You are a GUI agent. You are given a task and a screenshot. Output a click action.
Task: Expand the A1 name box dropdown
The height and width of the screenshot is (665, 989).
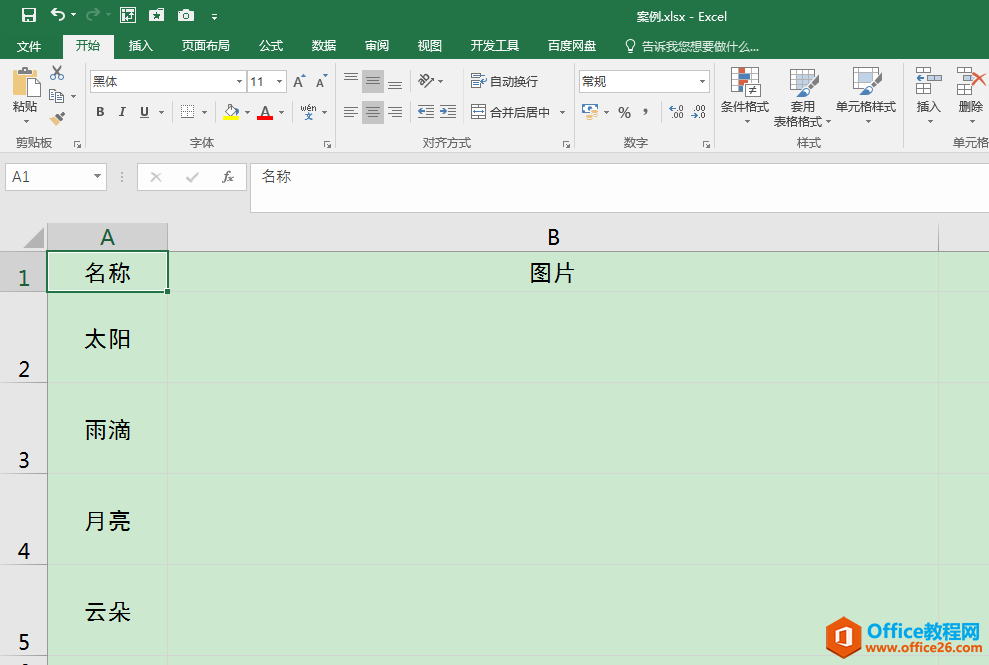pos(97,177)
